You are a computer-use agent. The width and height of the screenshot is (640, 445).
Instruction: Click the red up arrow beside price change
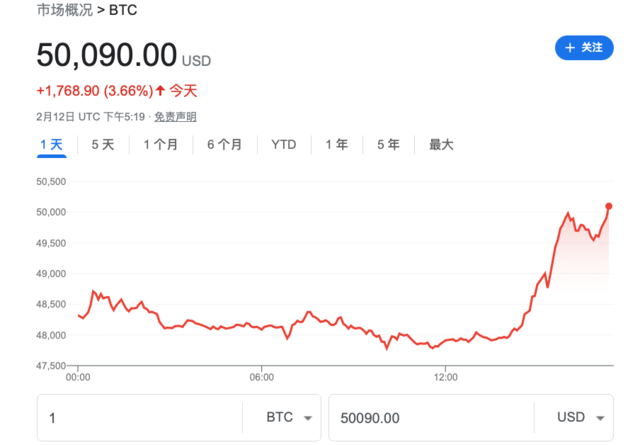(x=161, y=90)
